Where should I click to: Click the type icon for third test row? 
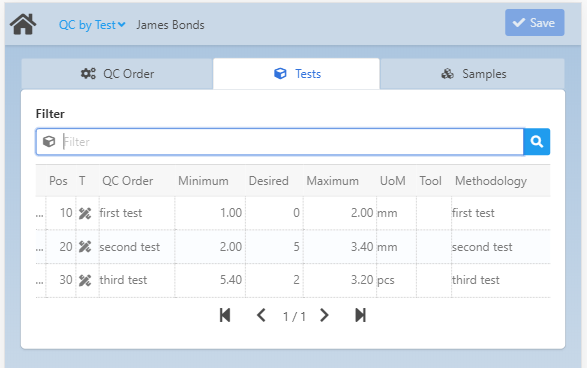85,280
